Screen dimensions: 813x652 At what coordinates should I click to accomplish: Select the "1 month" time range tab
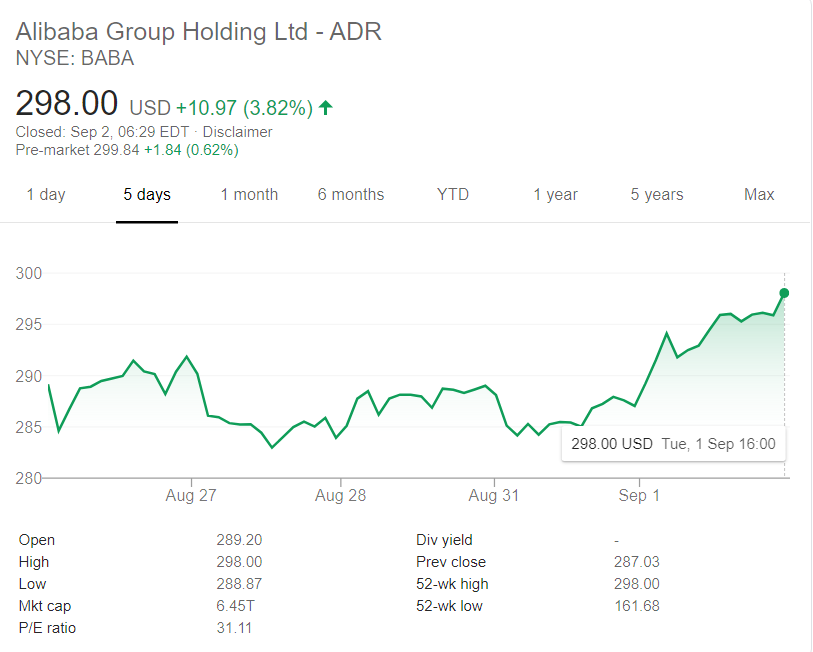point(248,194)
